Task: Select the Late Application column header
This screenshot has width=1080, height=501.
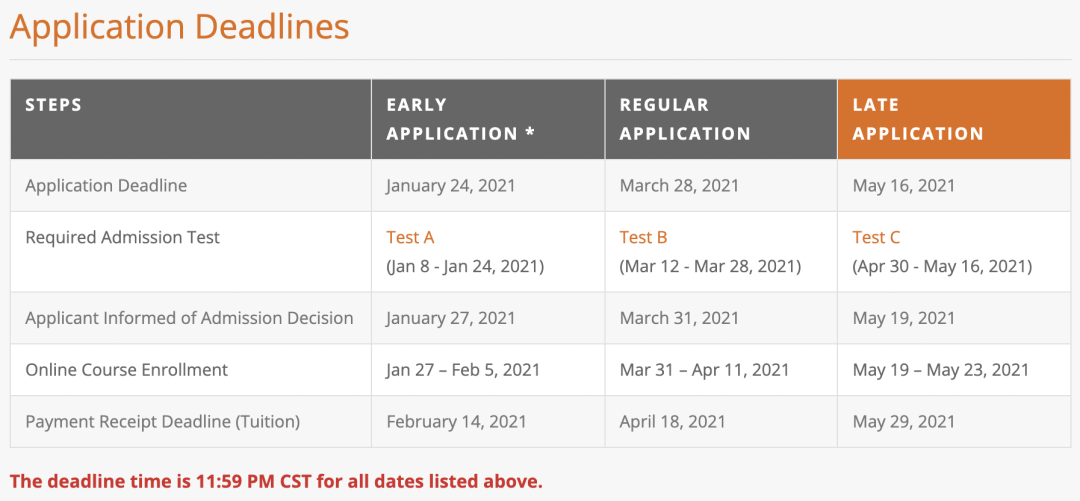Action: pos(954,119)
